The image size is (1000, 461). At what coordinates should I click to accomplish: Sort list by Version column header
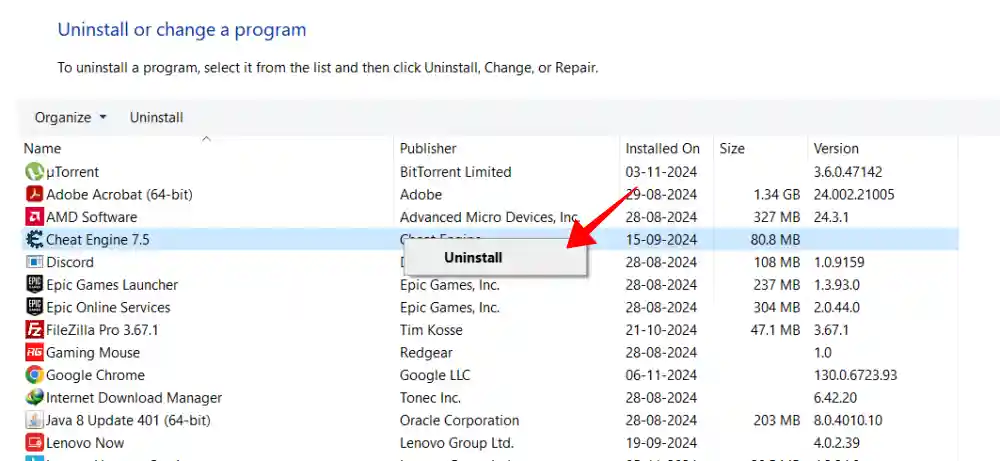point(836,149)
